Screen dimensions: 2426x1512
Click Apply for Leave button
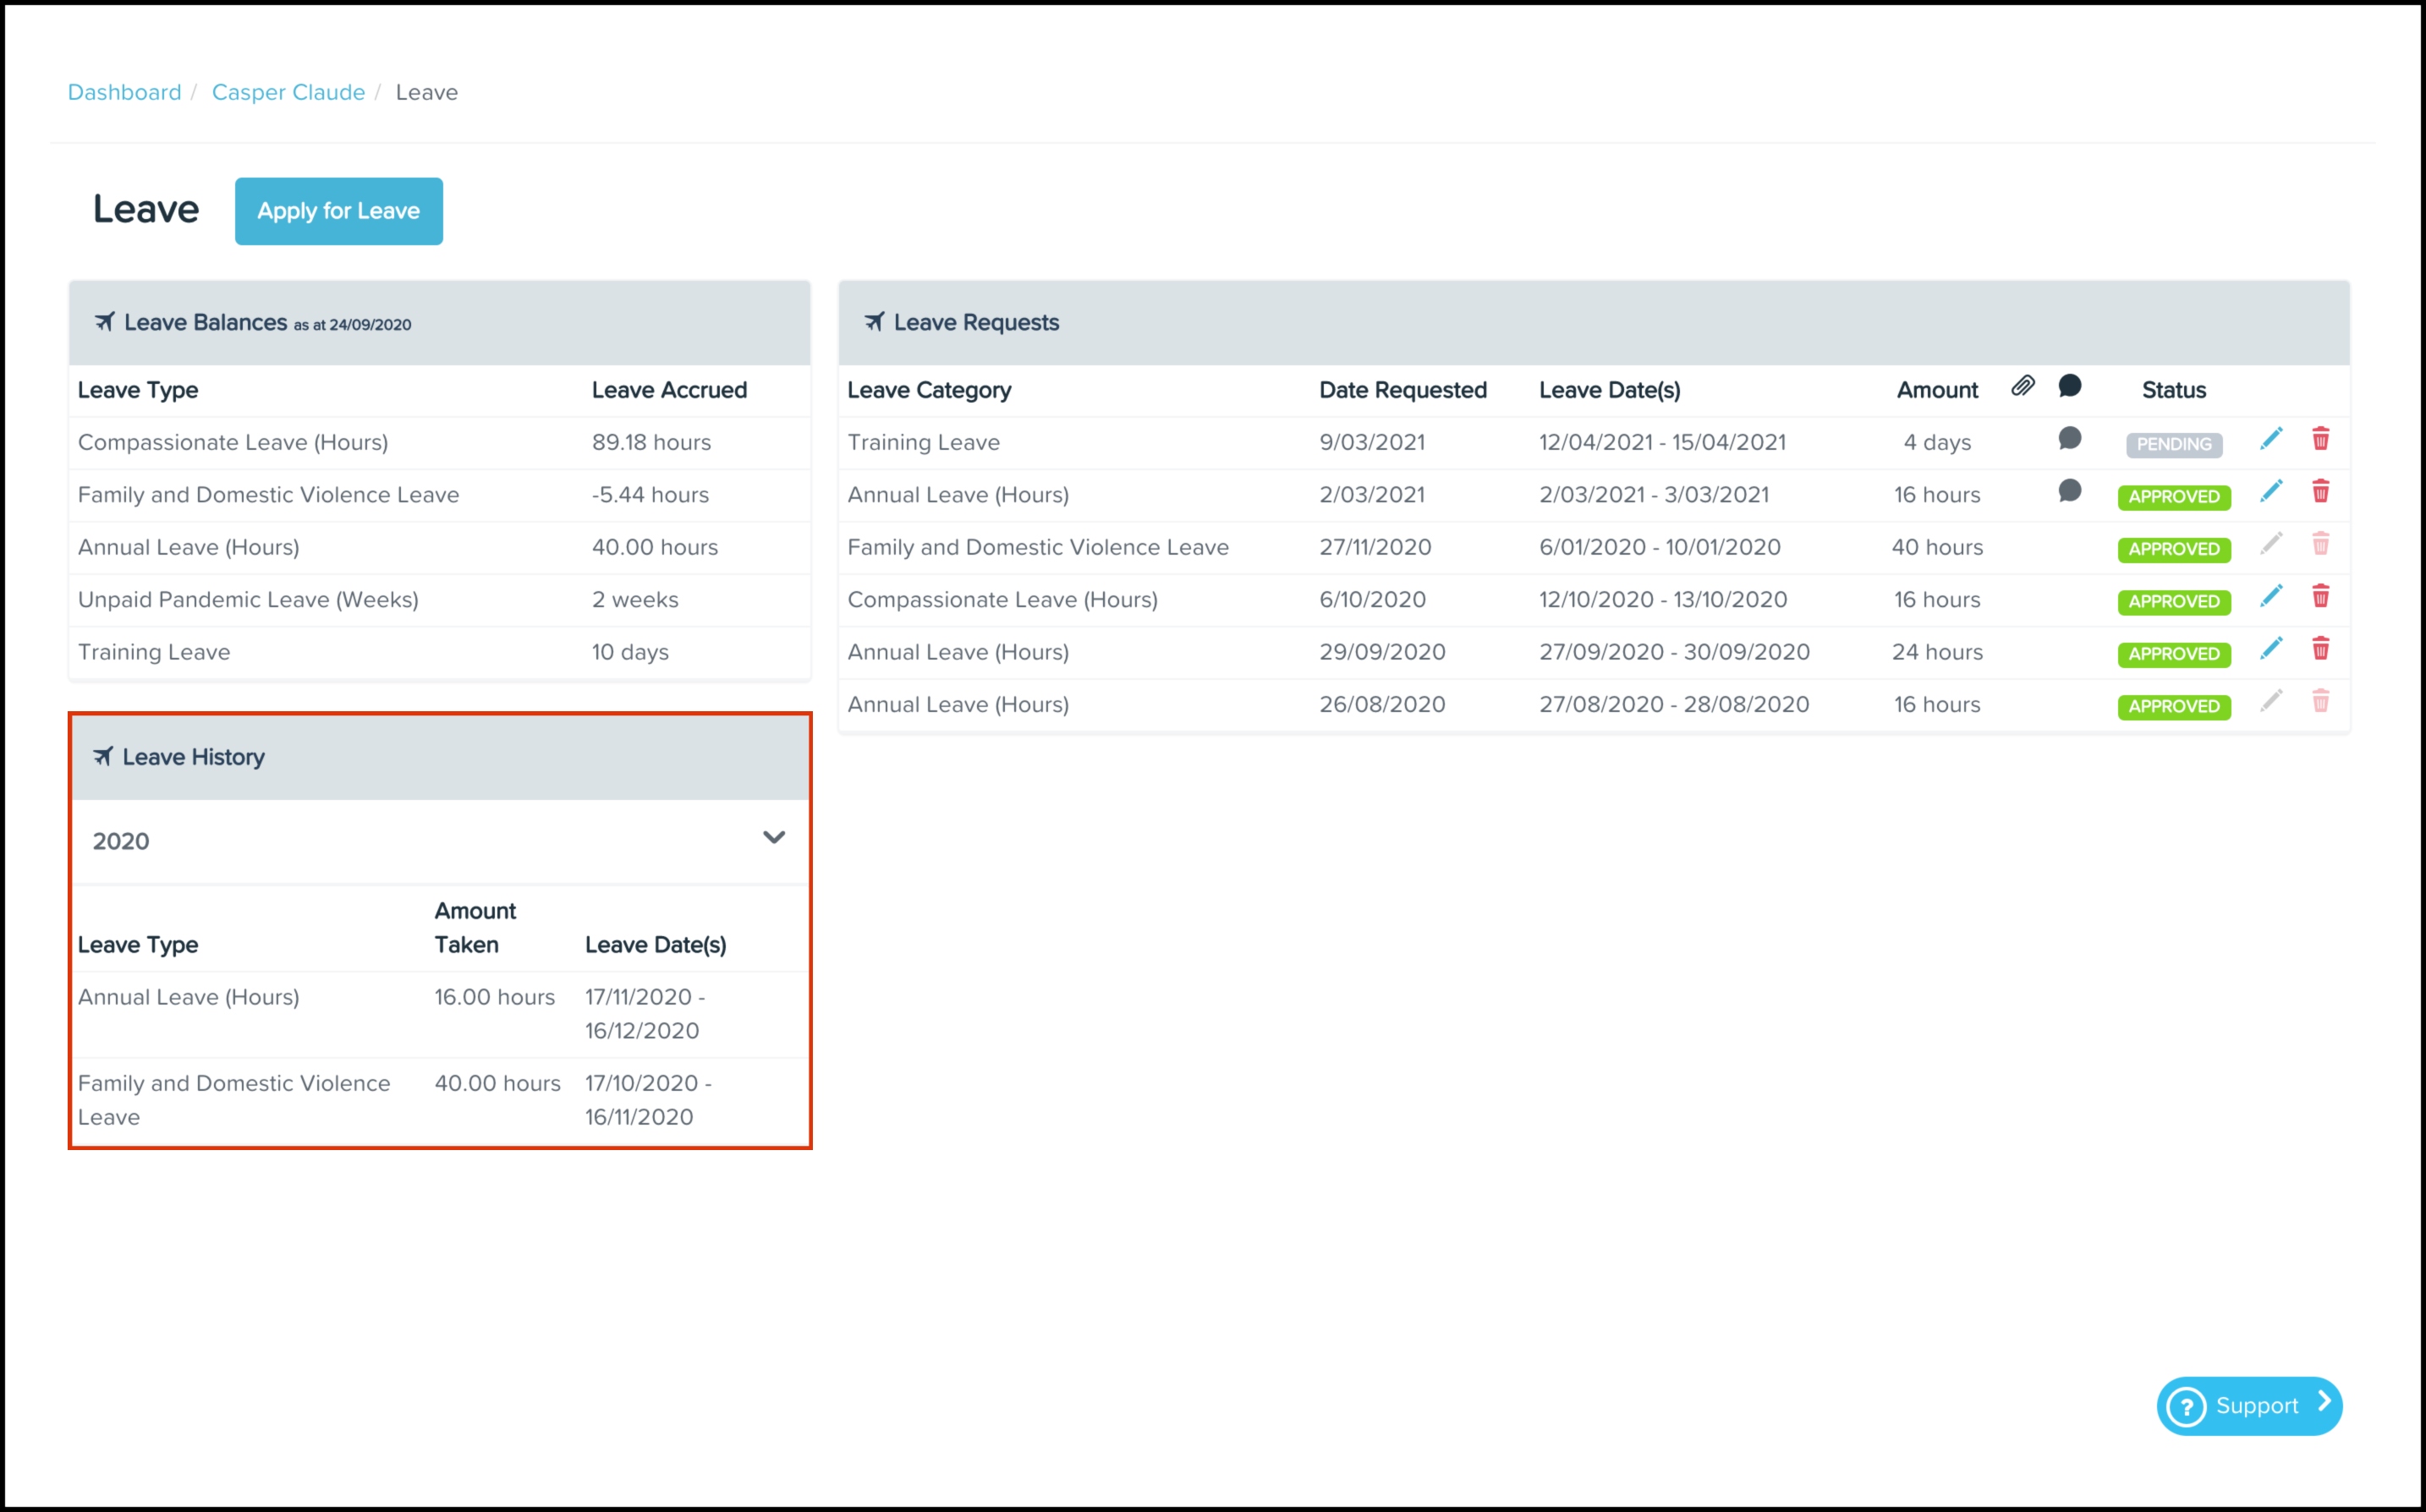(x=338, y=211)
